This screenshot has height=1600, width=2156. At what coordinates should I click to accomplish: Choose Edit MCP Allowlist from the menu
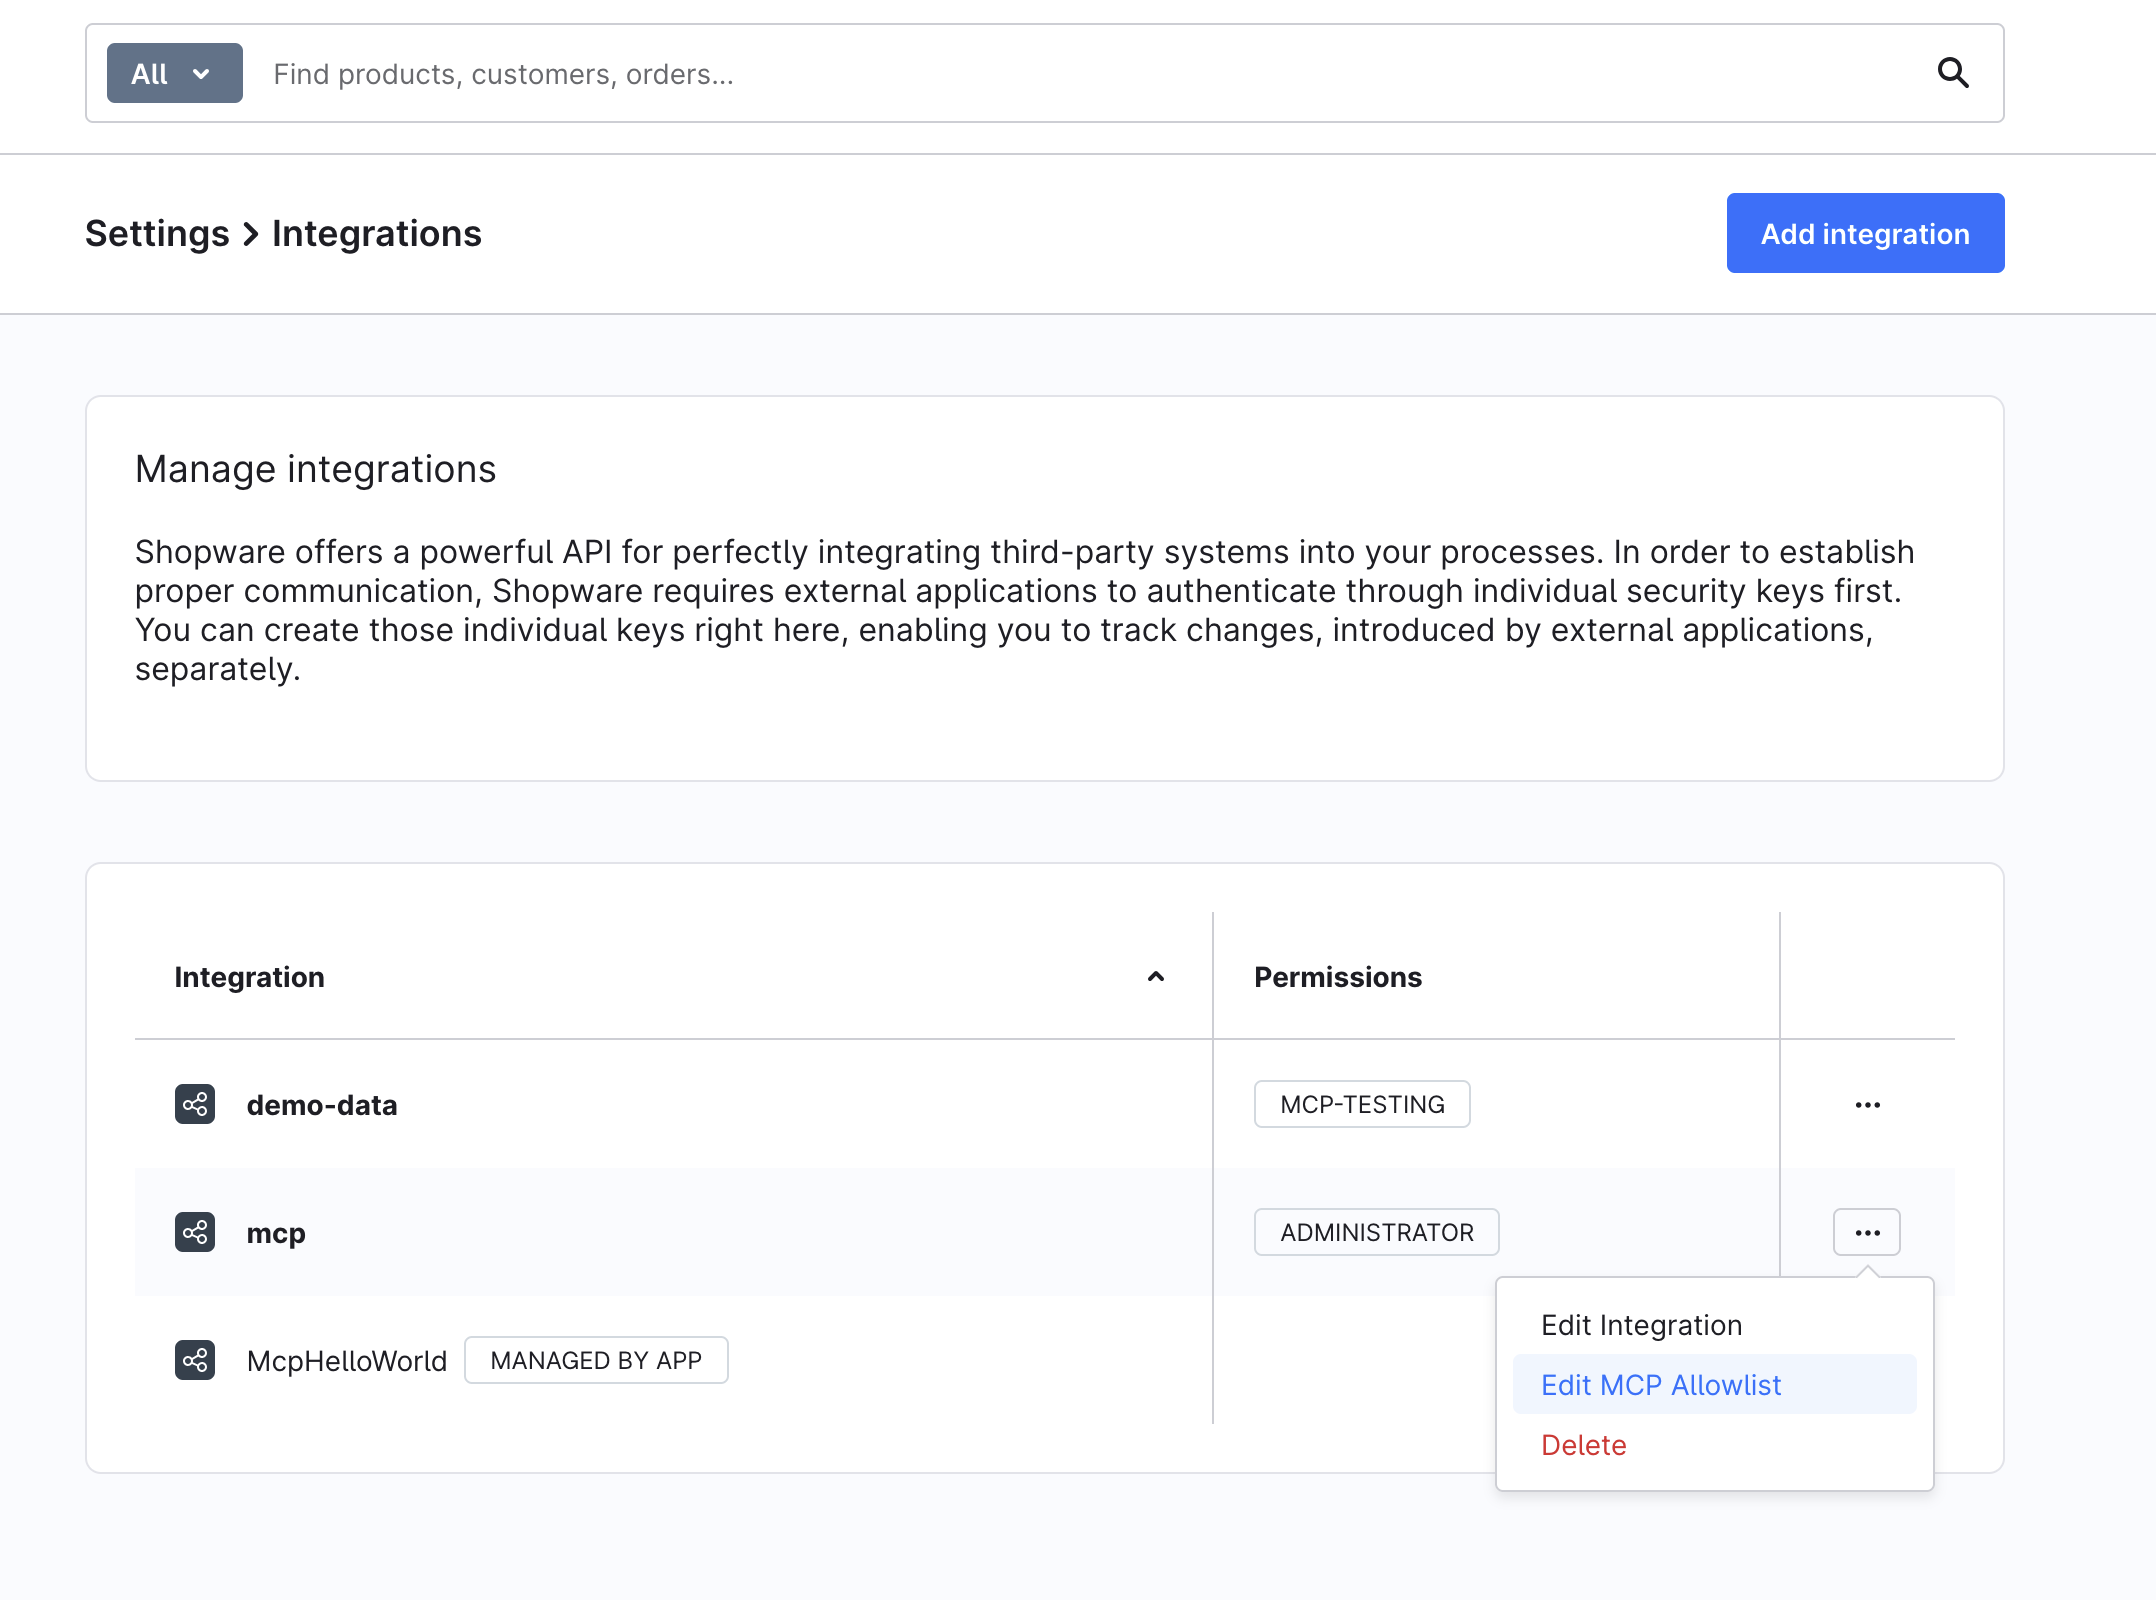point(1714,1385)
